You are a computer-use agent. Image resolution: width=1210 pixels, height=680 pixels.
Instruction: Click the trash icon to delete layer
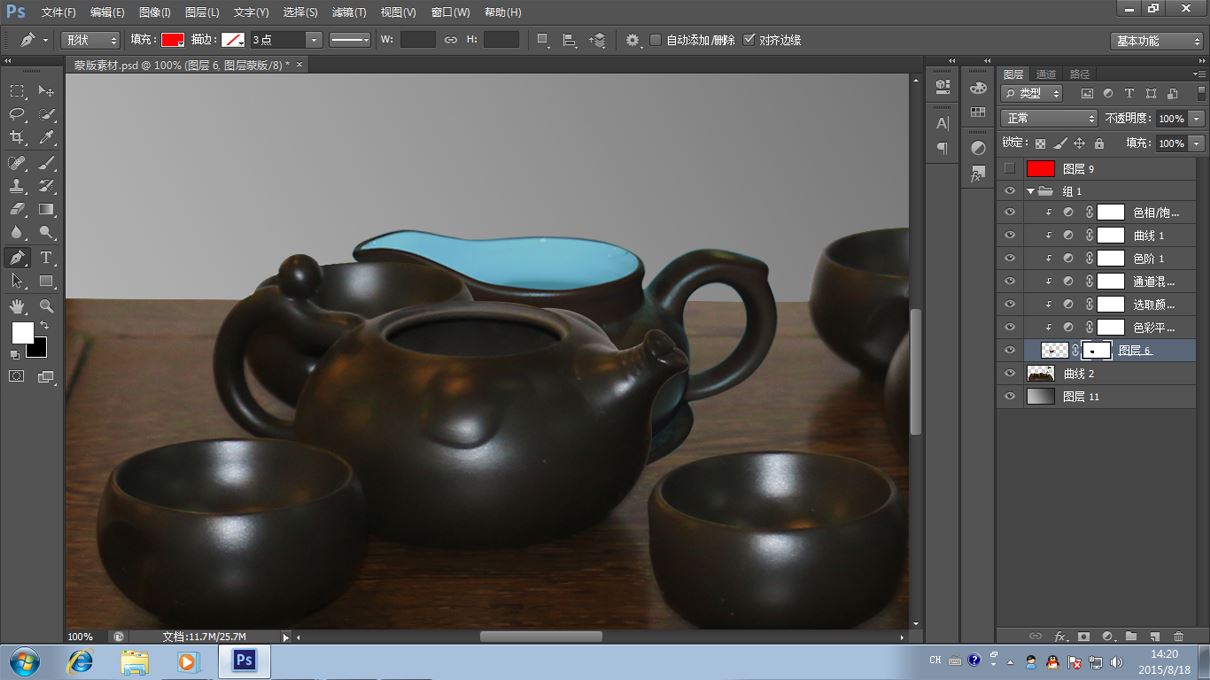click(1178, 636)
